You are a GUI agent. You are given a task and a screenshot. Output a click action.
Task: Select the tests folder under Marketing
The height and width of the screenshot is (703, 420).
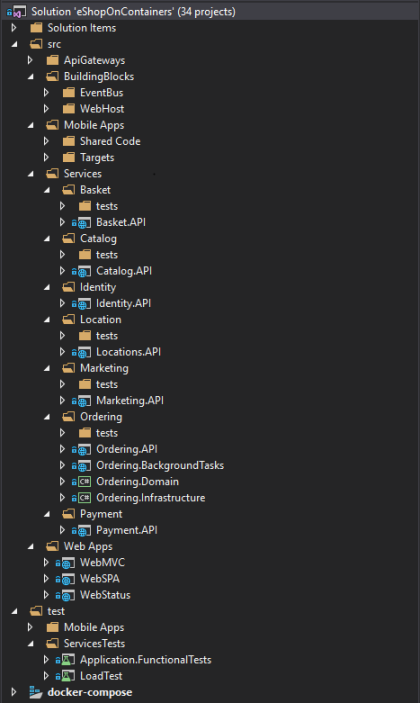107,384
